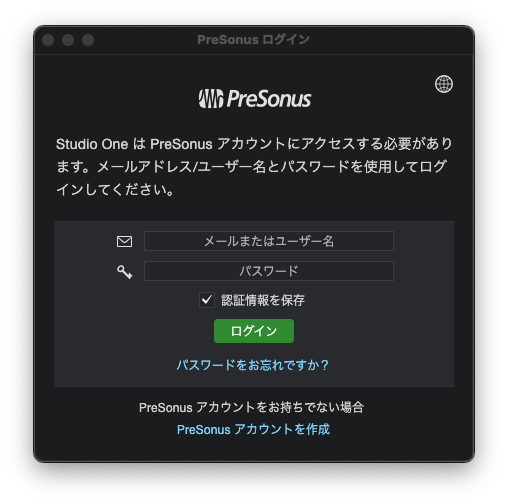Viewport: 508px width, 504px height.
Task: Click the PreSonus waveform emblem in logo
Action: tap(211, 99)
